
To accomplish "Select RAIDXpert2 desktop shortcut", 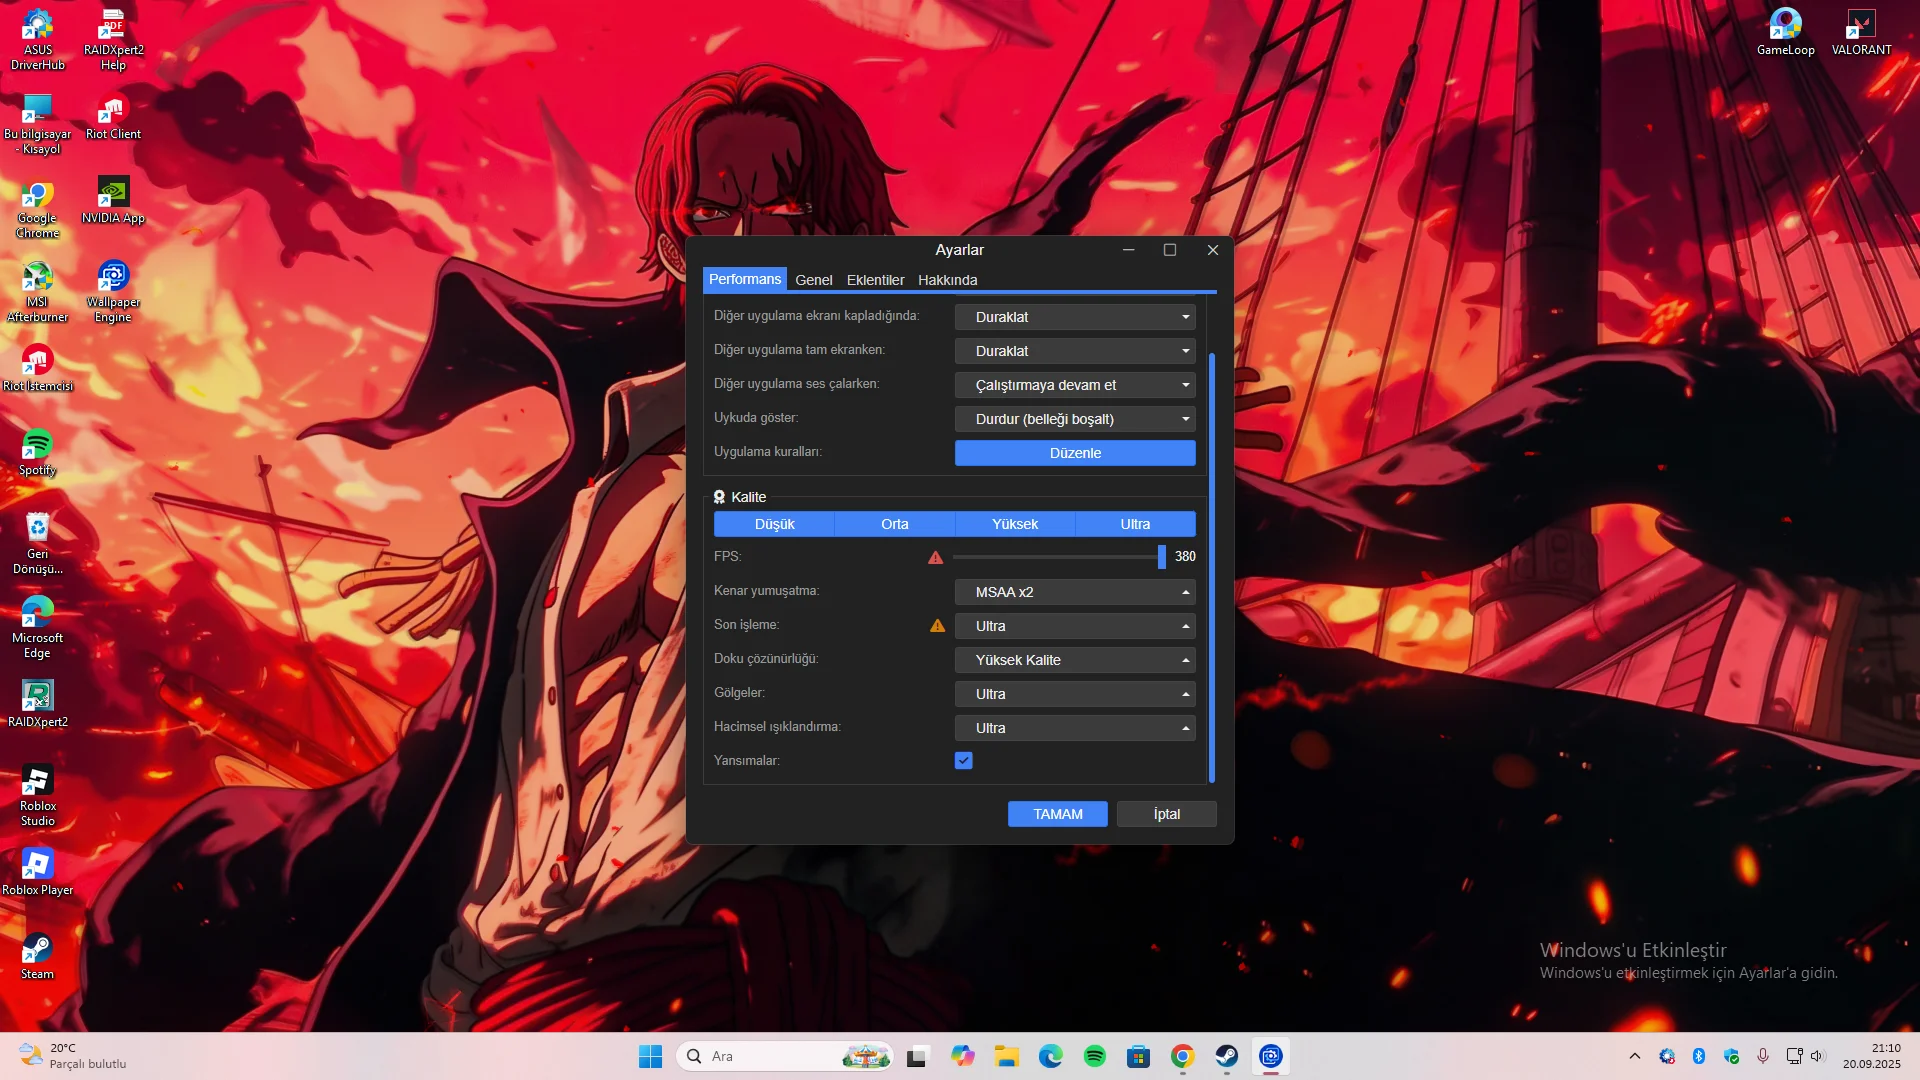I will (x=38, y=704).
